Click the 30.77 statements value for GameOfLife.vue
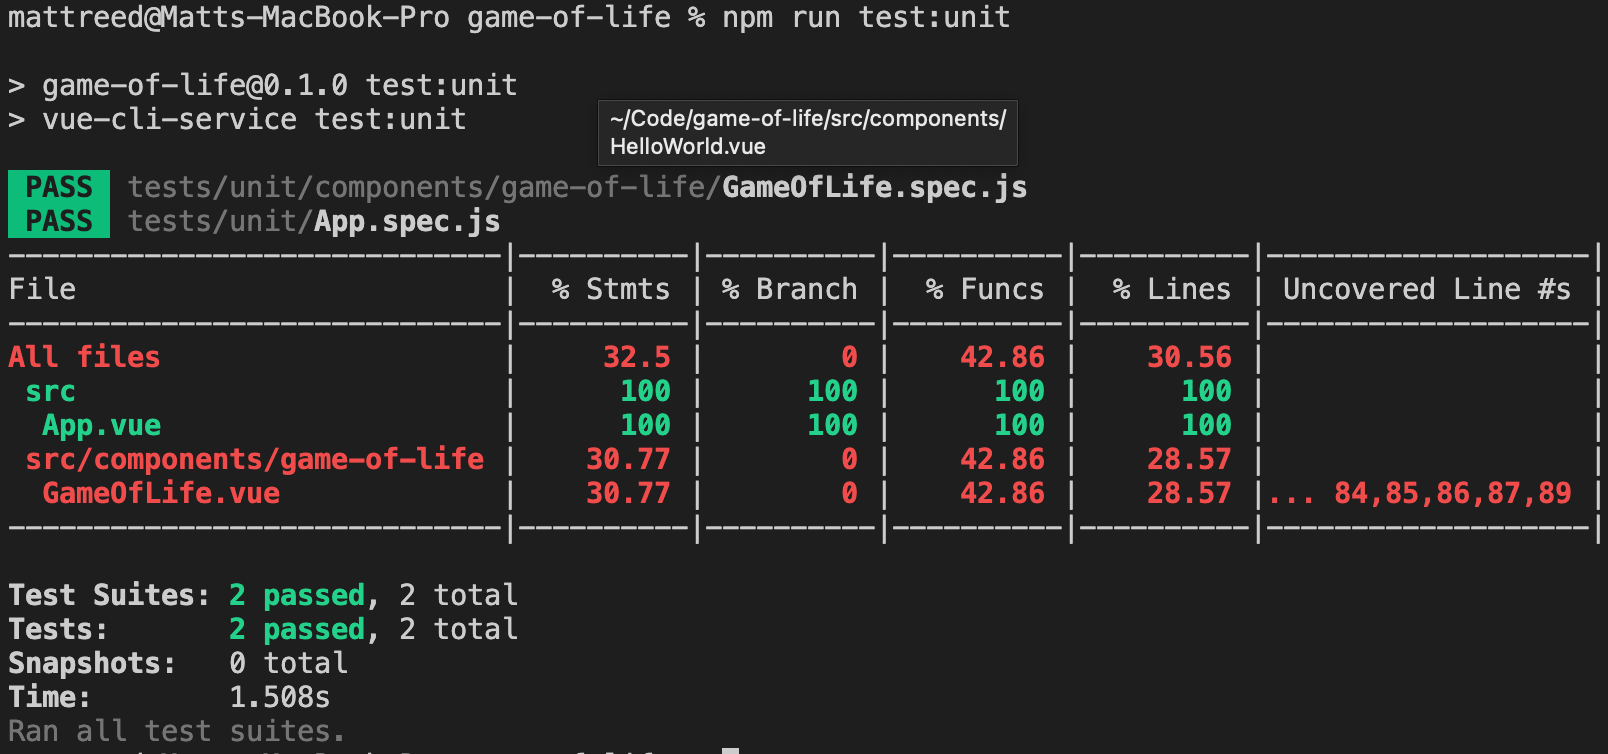Viewport: 1608px width, 754px height. [628, 493]
